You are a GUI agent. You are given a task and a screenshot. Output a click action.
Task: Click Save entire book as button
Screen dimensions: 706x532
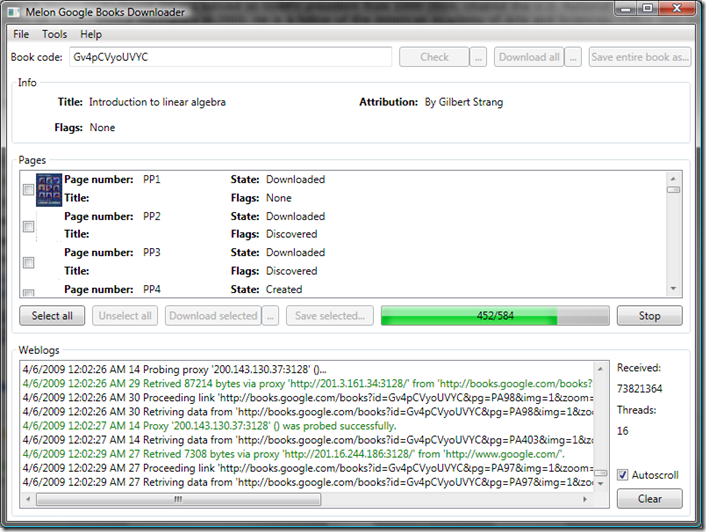(x=640, y=57)
